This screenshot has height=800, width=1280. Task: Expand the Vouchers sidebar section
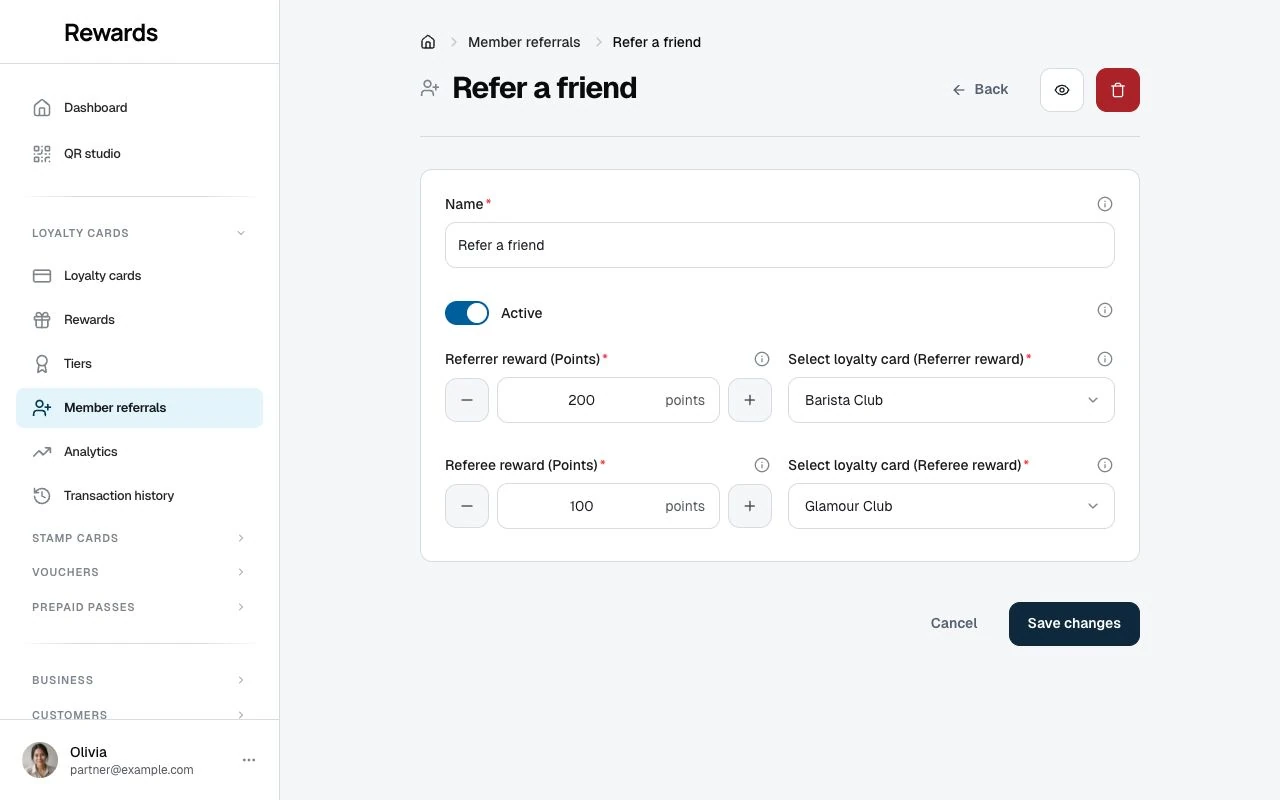pos(139,572)
